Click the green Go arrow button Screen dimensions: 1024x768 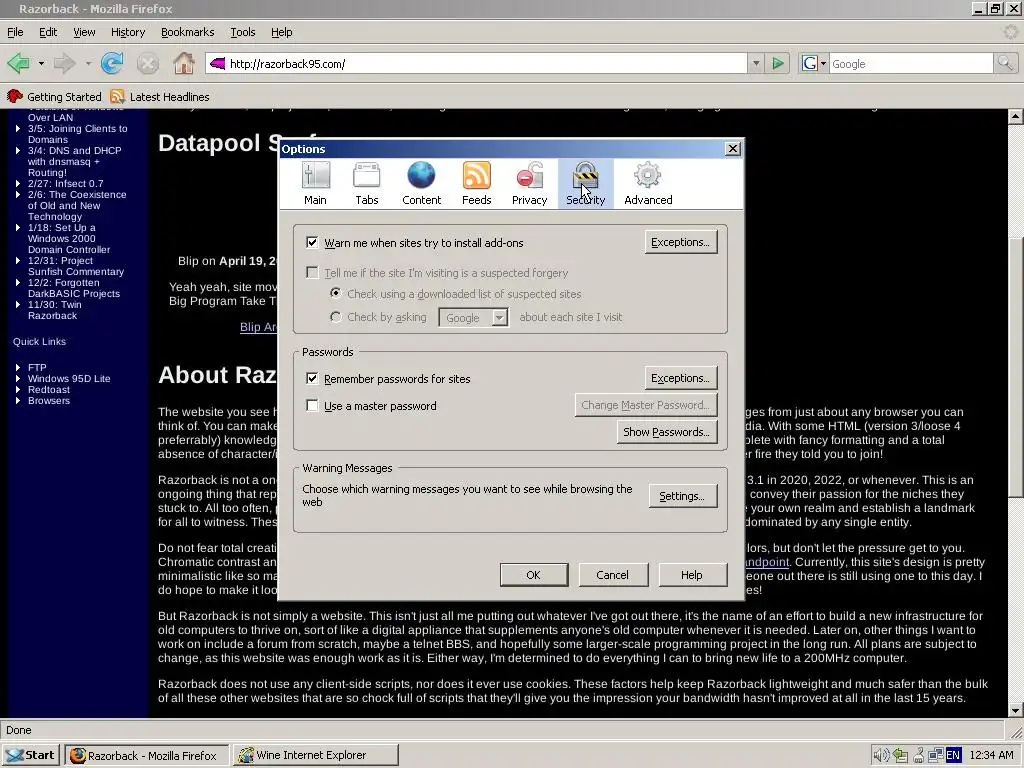778,63
